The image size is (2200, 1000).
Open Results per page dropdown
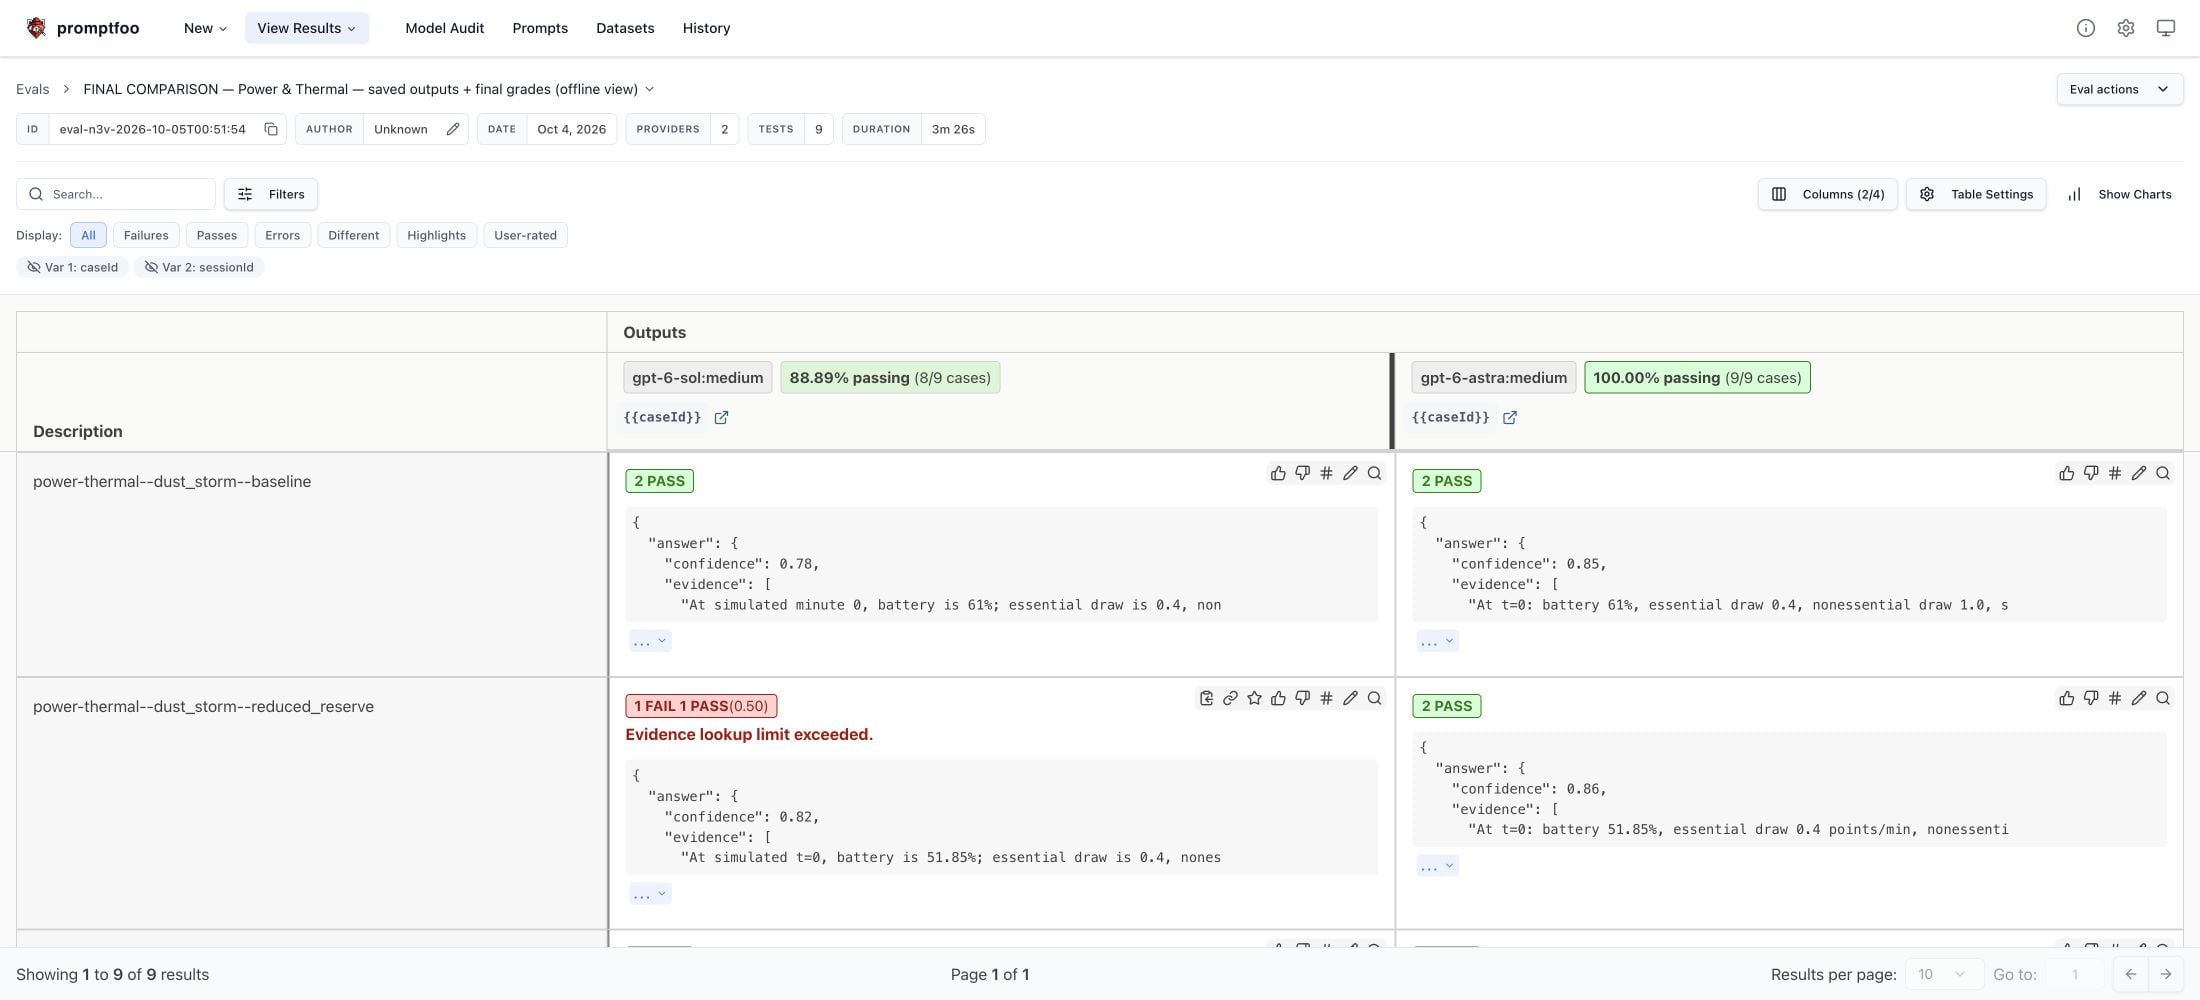click(1942, 974)
